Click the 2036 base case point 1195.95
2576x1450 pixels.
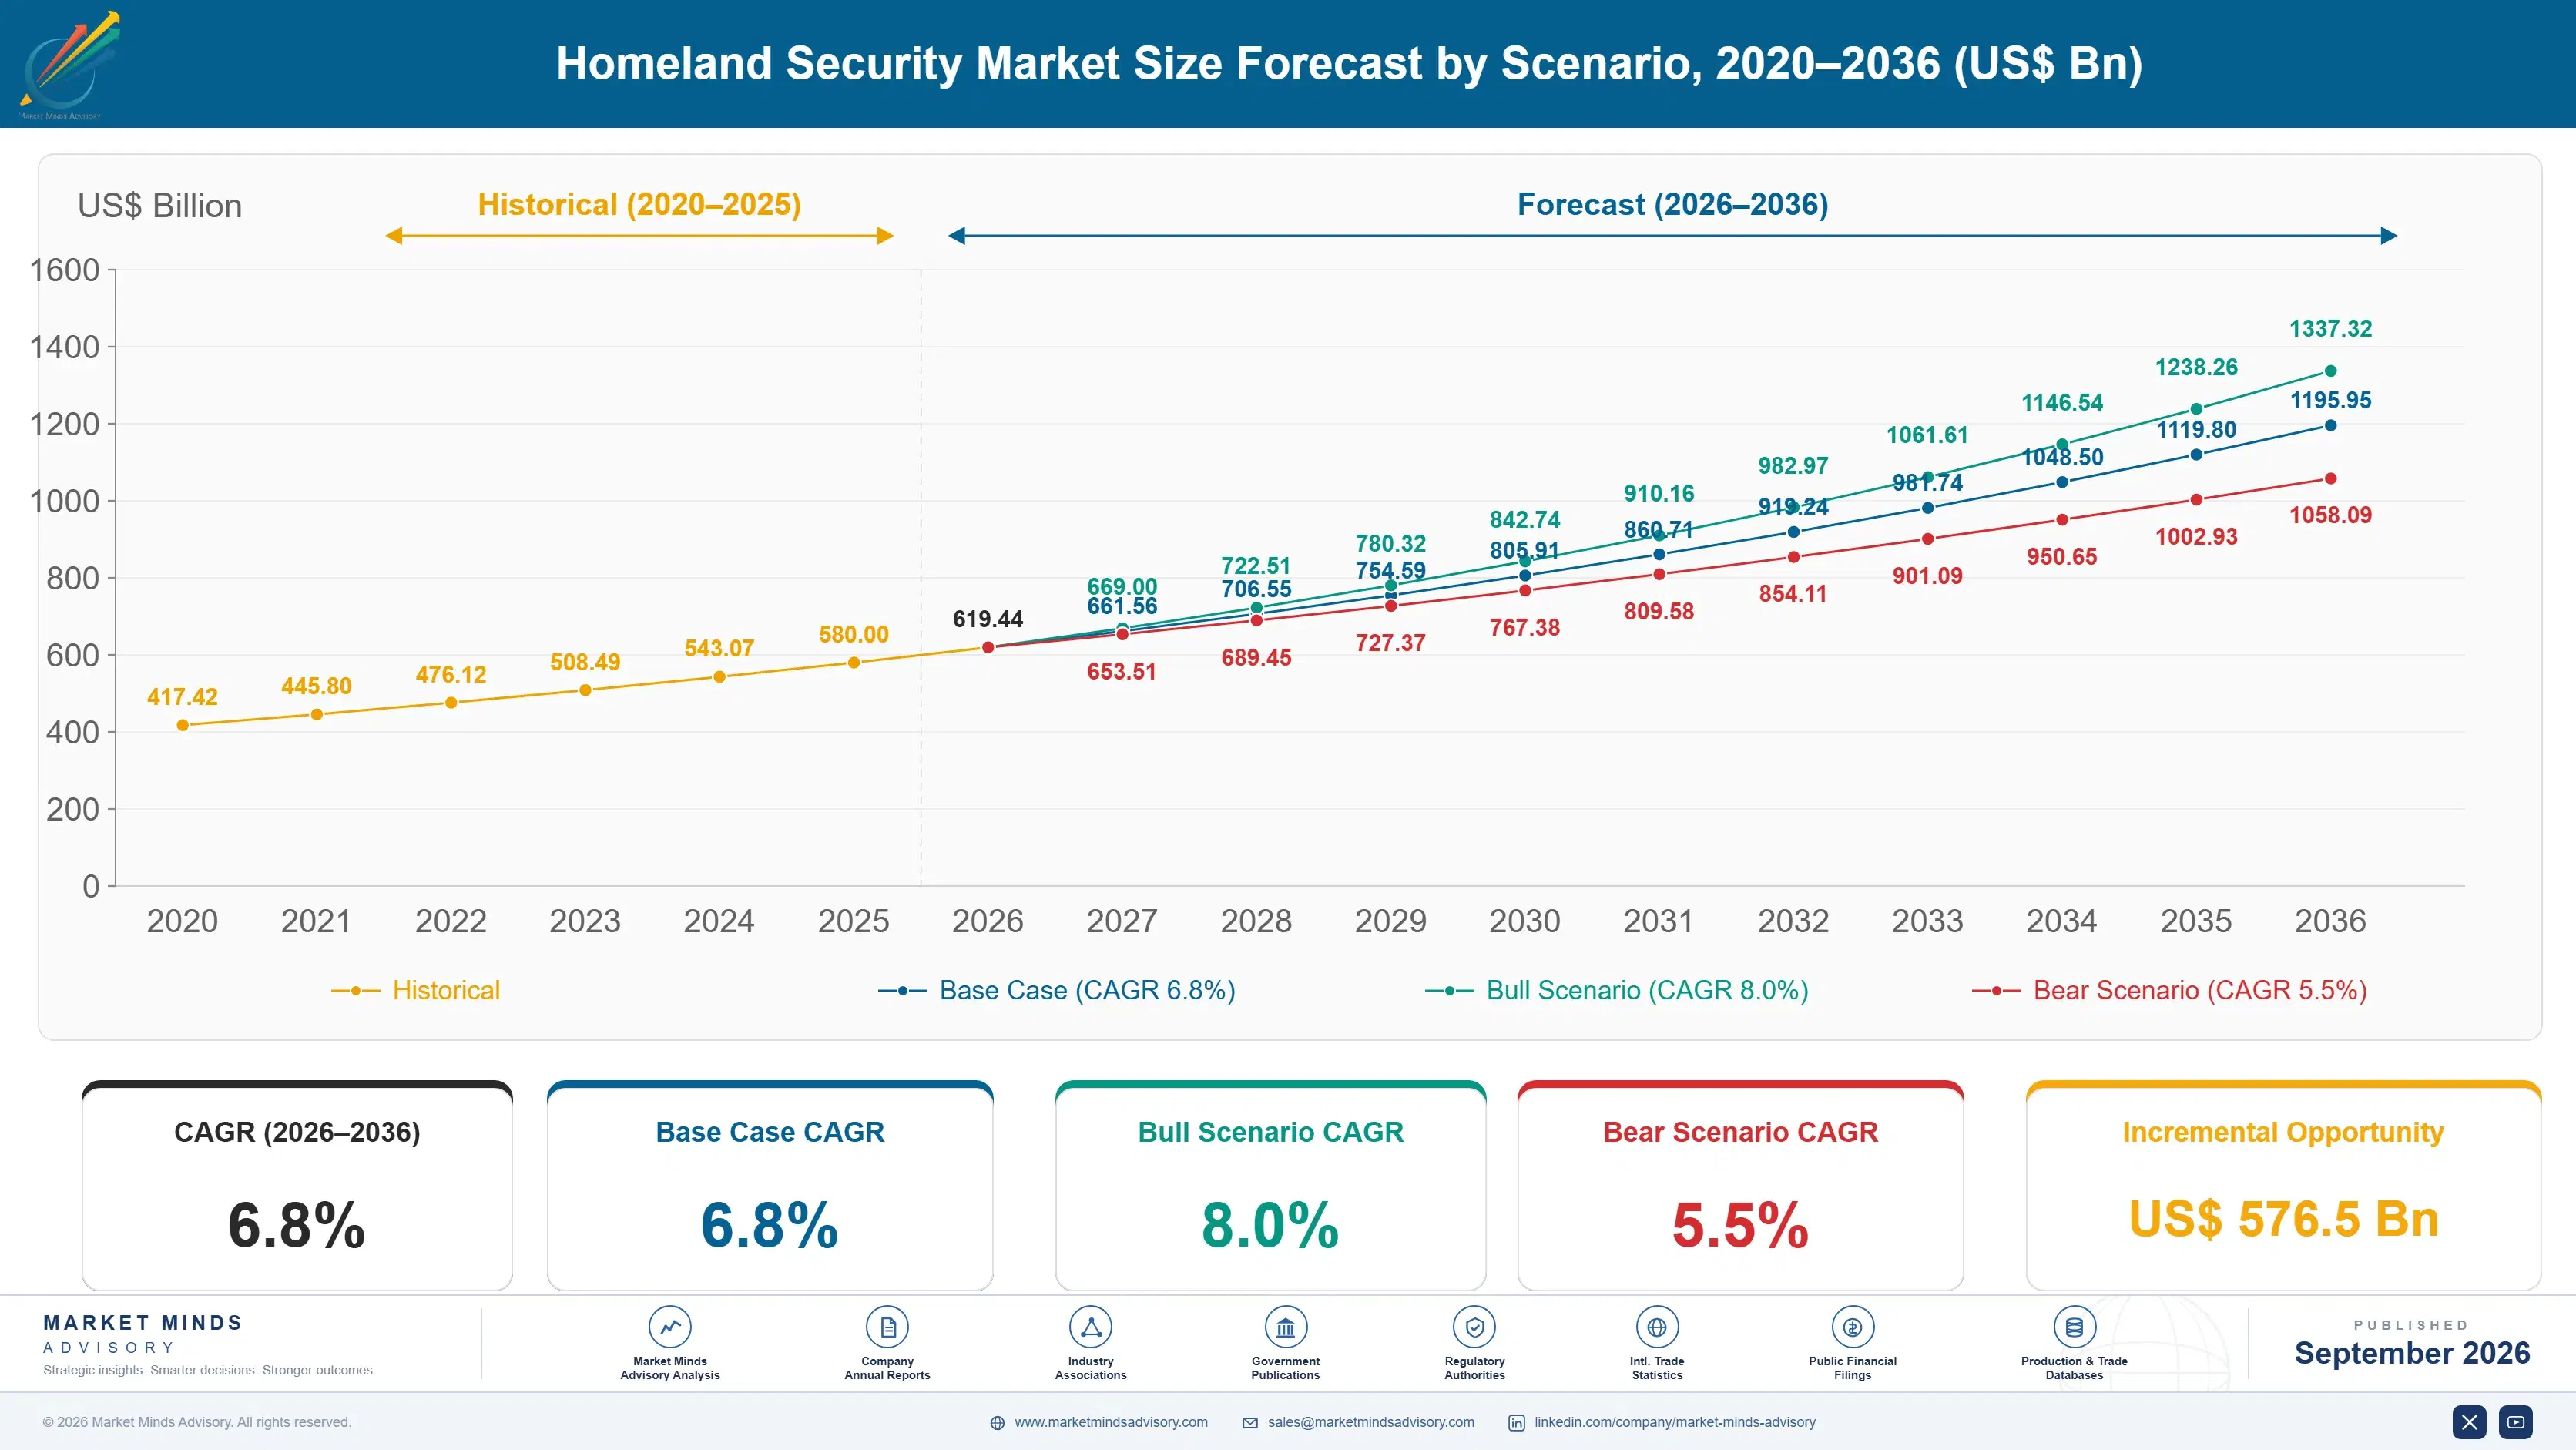pos(2330,425)
